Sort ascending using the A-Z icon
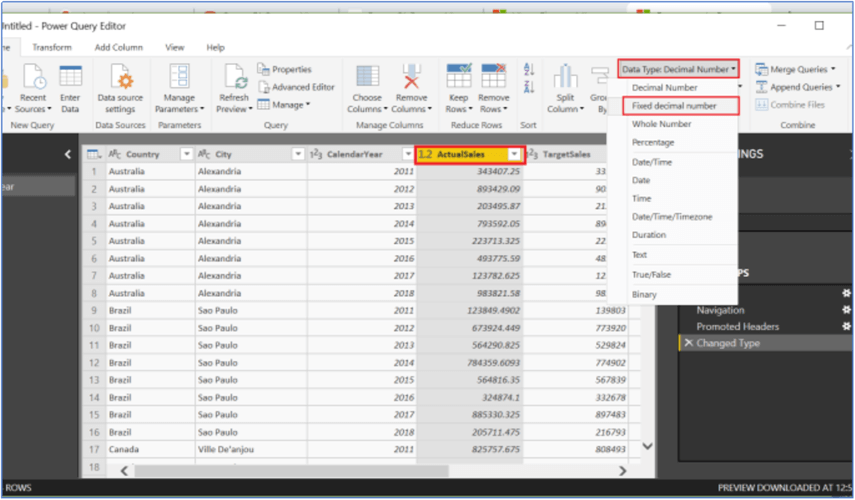The image size is (855, 500). (529, 71)
